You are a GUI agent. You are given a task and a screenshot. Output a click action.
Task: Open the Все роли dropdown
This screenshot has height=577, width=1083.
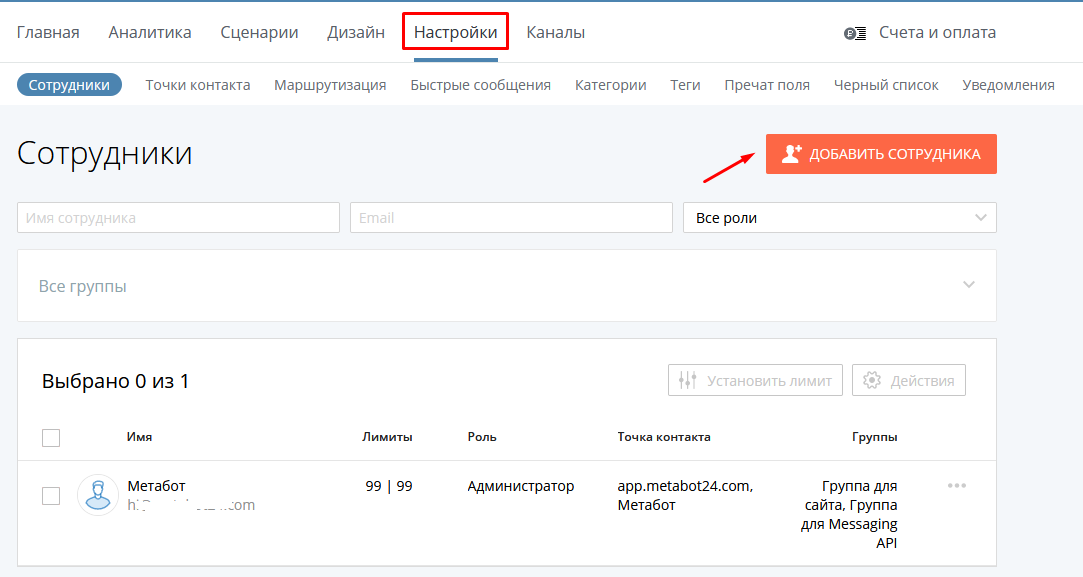coord(840,218)
